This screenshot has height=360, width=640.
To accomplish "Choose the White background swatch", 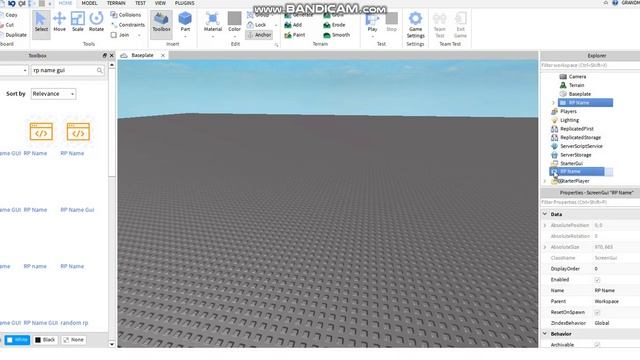I will (x=17, y=340).
